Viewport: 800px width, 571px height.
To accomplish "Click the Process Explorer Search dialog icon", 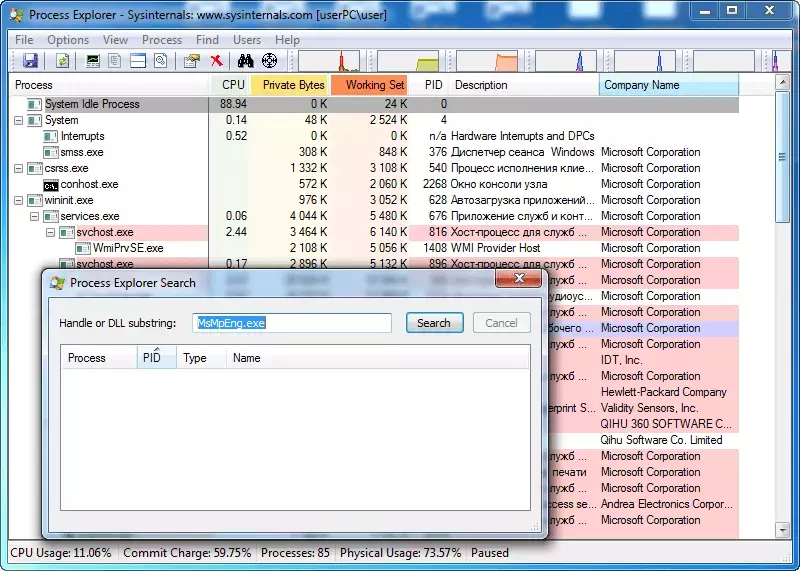I will point(57,283).
